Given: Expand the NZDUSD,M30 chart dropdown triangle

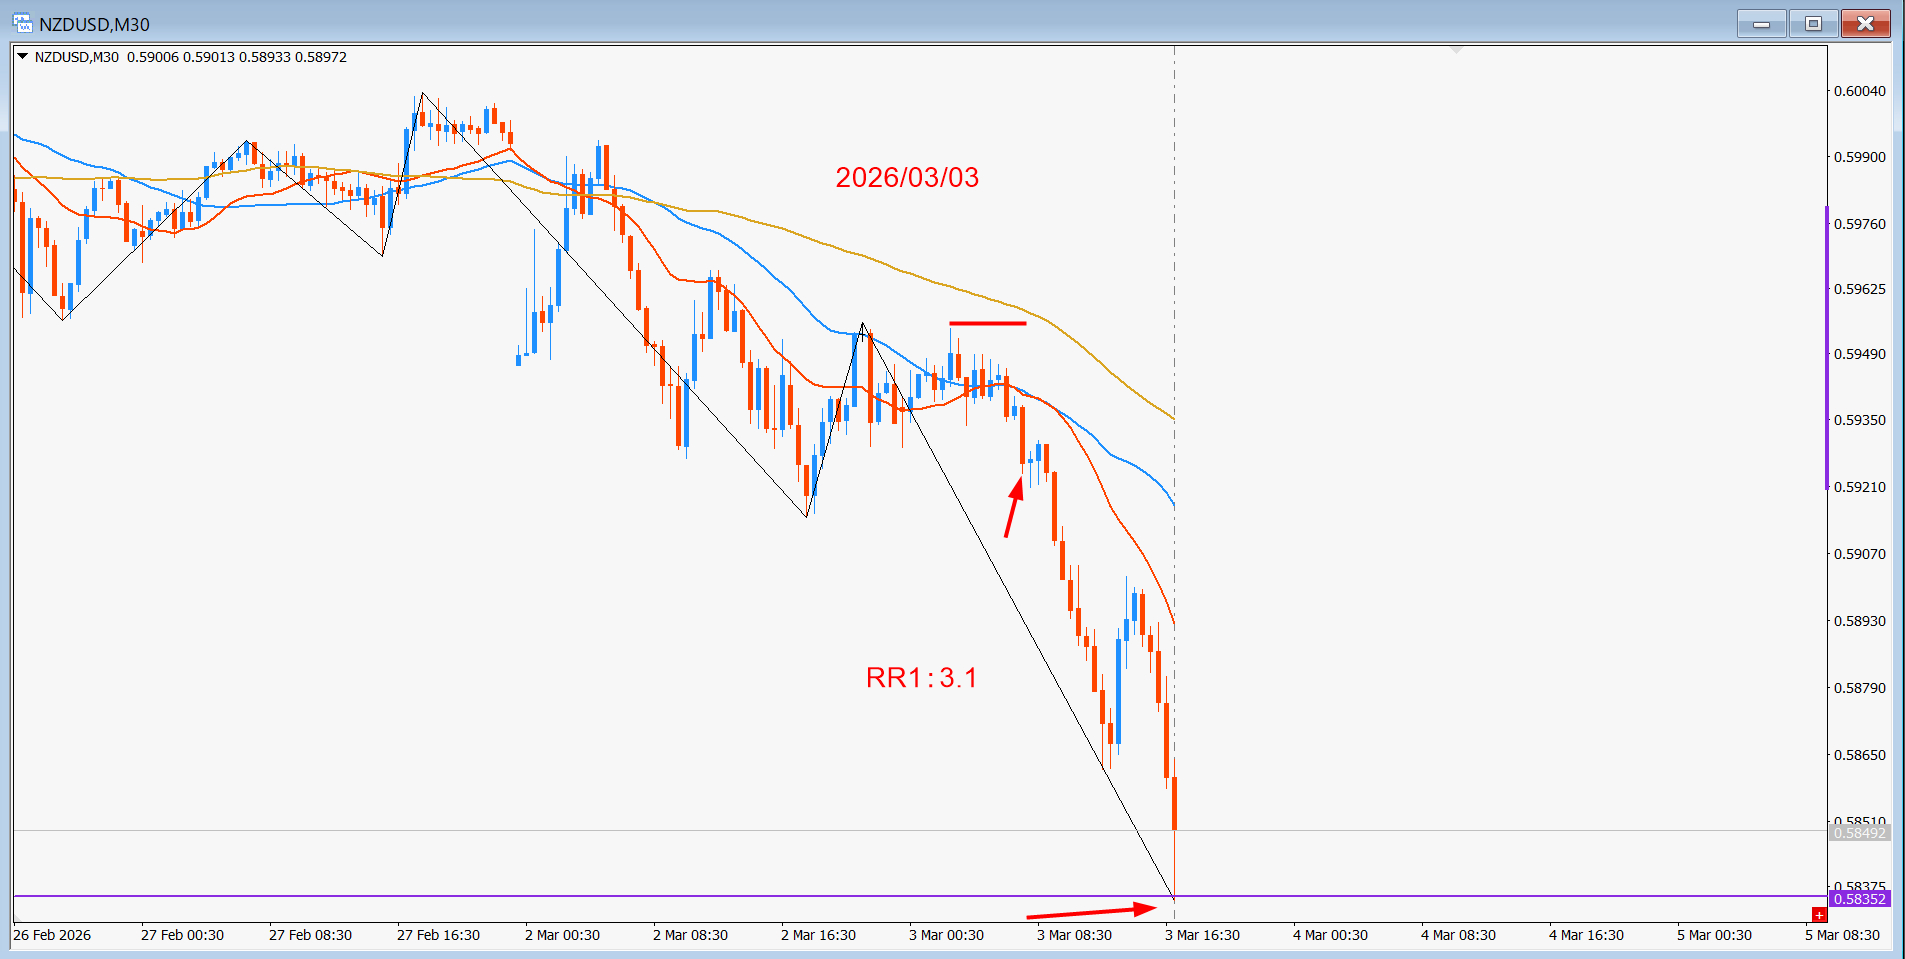Looking at the screenshot, I should [x=22, y=57].
